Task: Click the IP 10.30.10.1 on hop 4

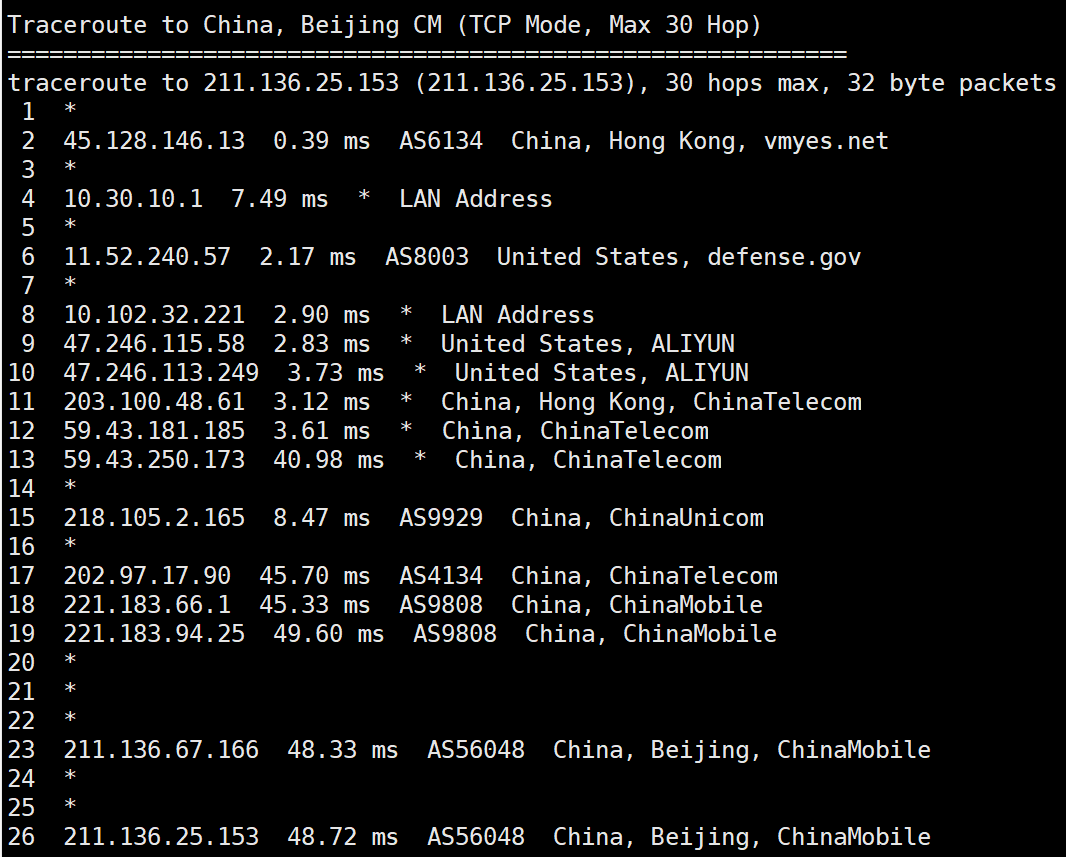Action: (133, 198)
